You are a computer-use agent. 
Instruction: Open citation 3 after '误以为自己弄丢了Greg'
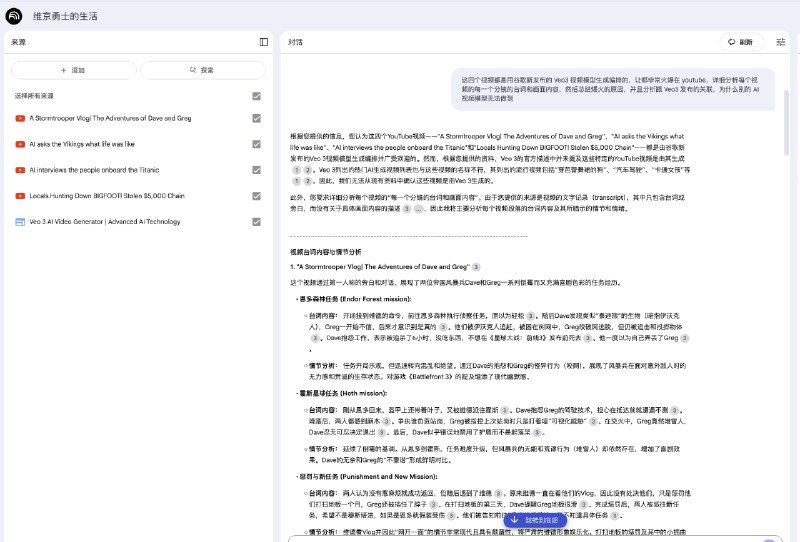click(x=685, y=338)
